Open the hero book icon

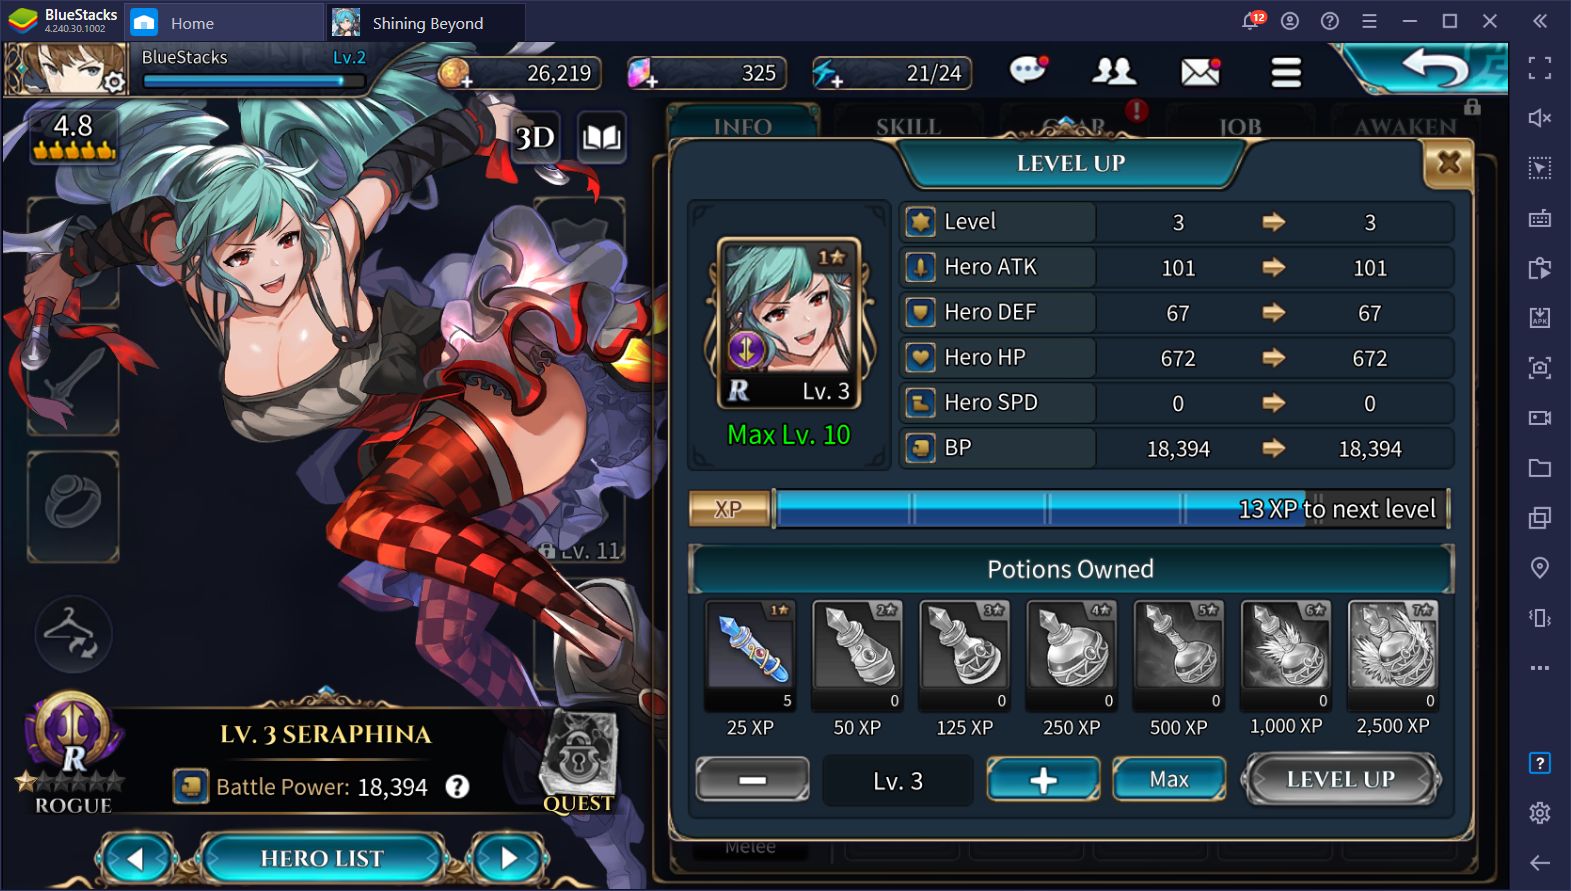(602, 137)
